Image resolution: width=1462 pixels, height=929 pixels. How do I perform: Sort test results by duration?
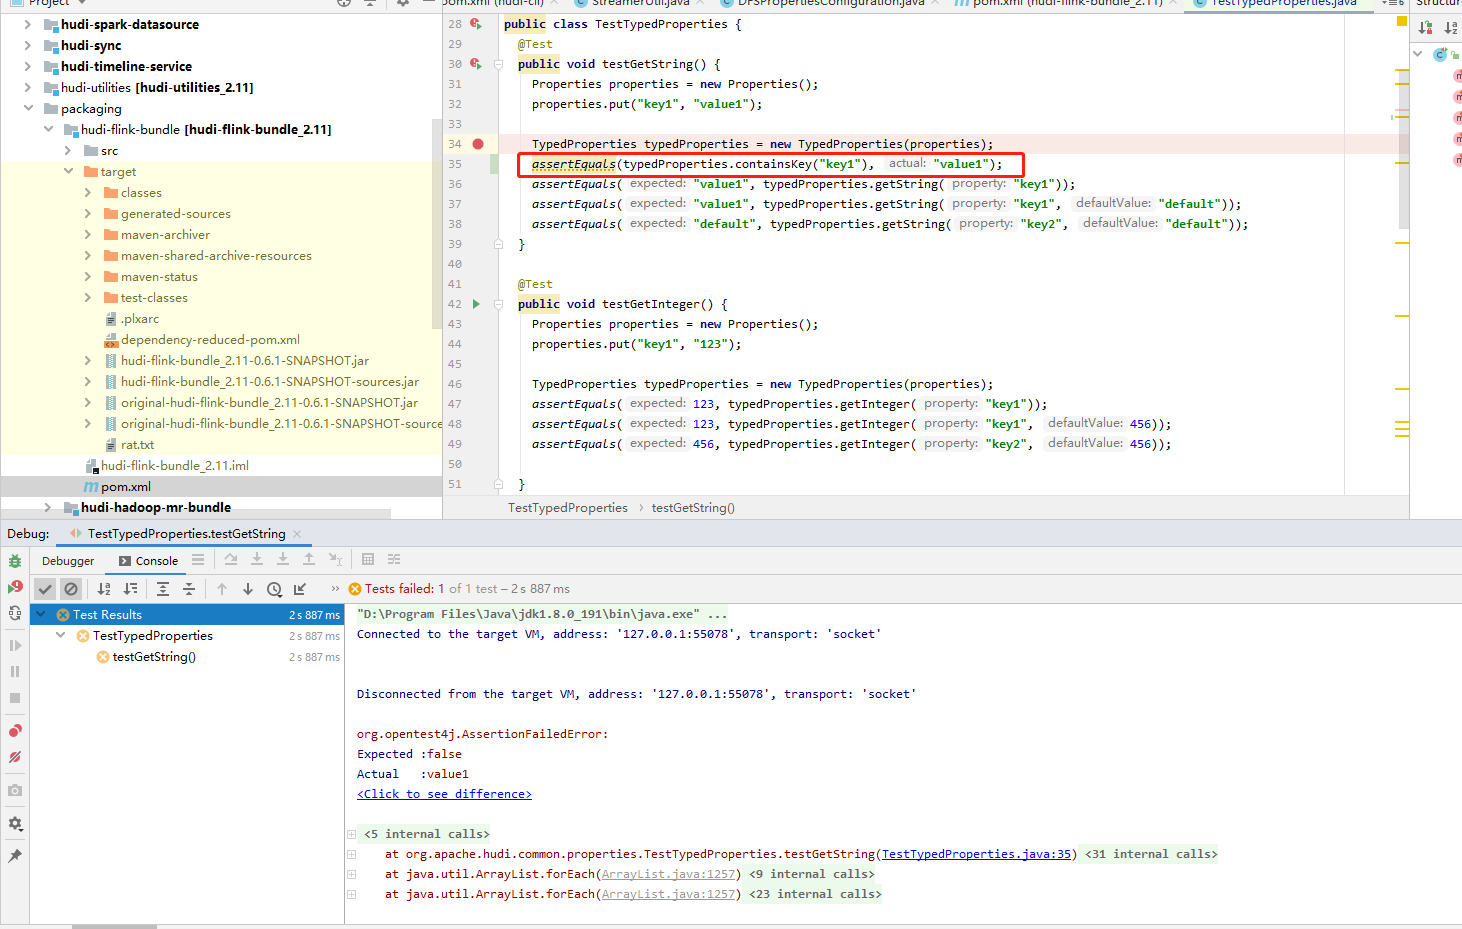[x=130, y=589]
